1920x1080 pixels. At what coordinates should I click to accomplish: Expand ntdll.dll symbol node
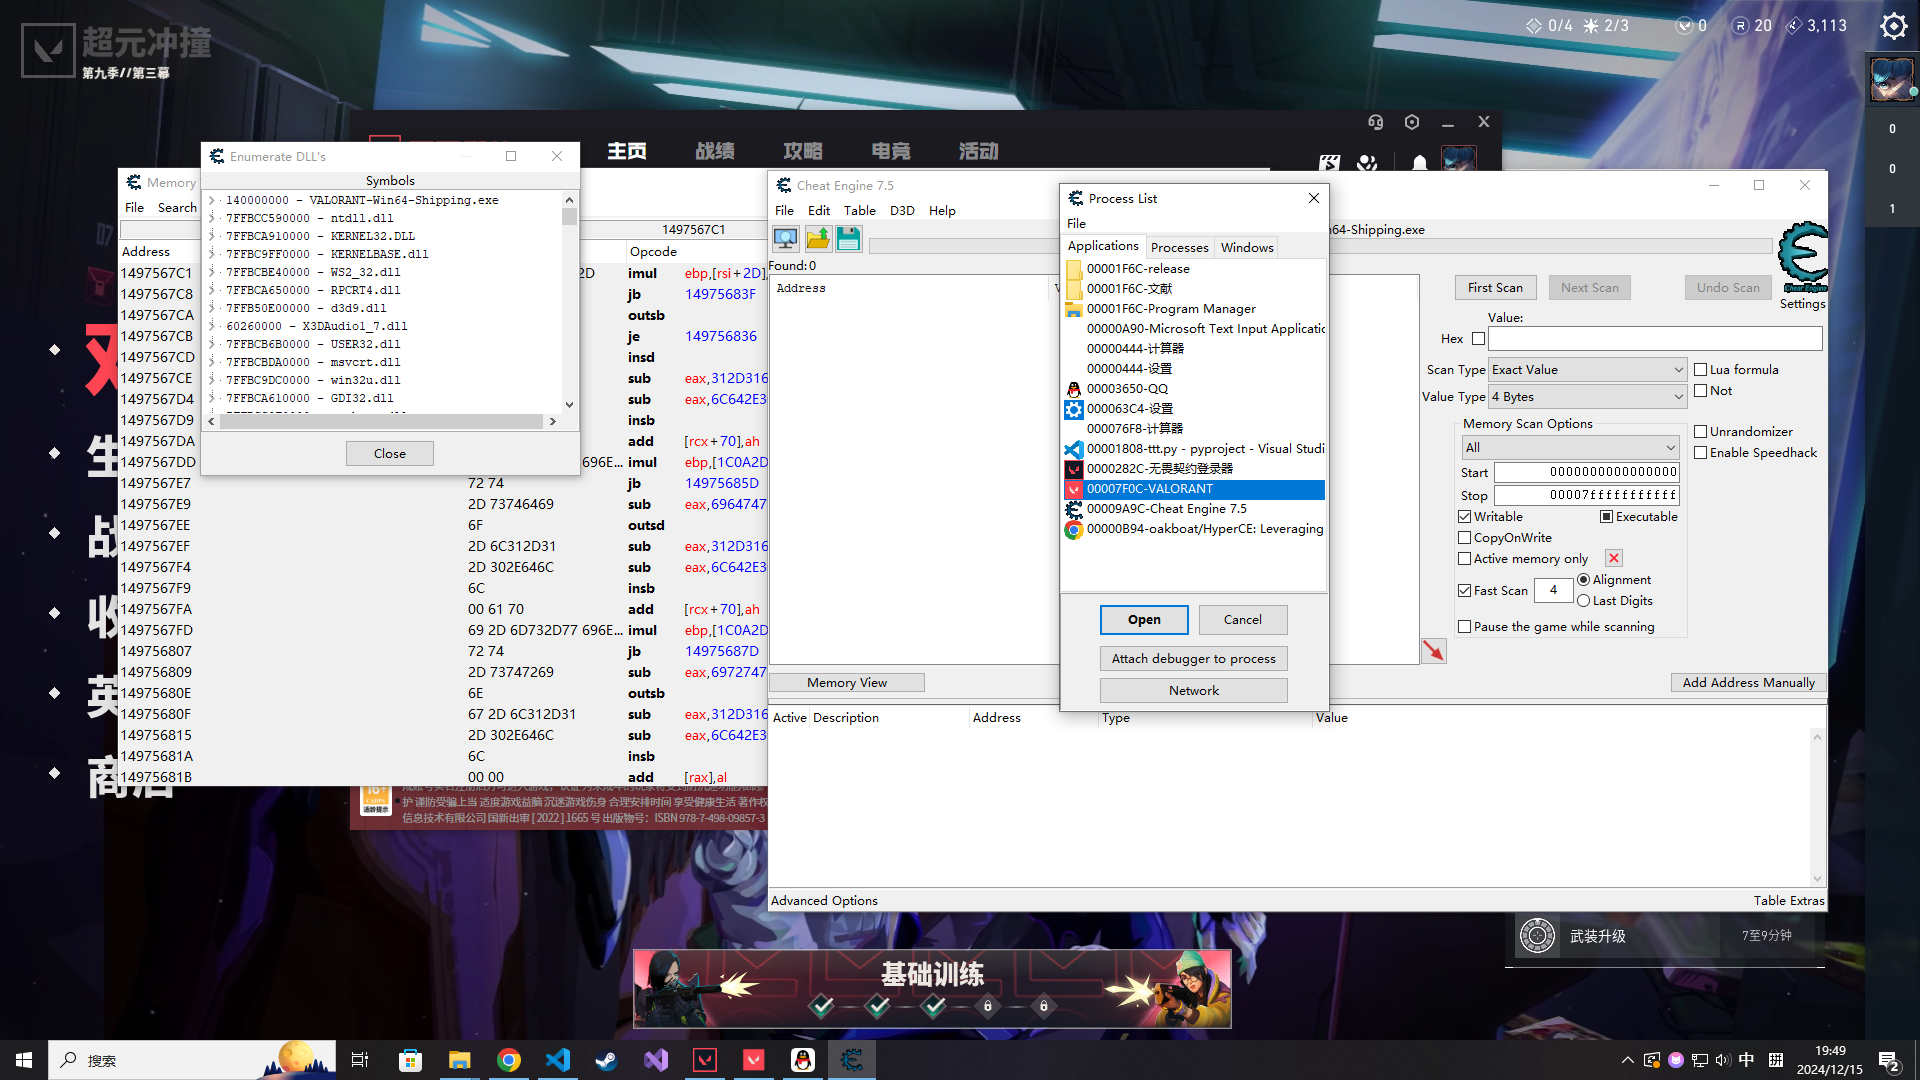click(x=212, y=218)
